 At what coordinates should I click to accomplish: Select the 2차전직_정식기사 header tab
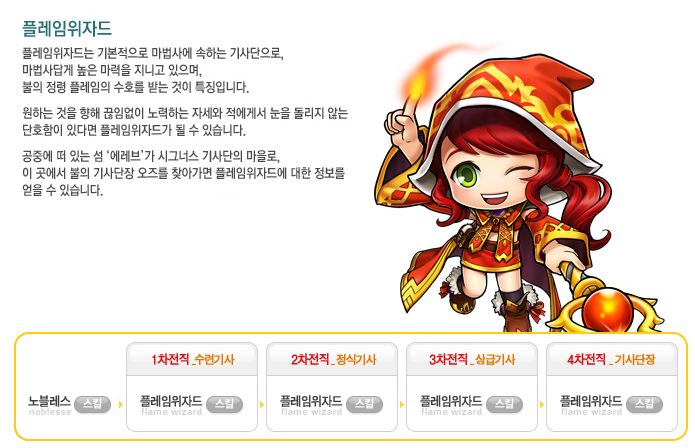coord(332,359)
